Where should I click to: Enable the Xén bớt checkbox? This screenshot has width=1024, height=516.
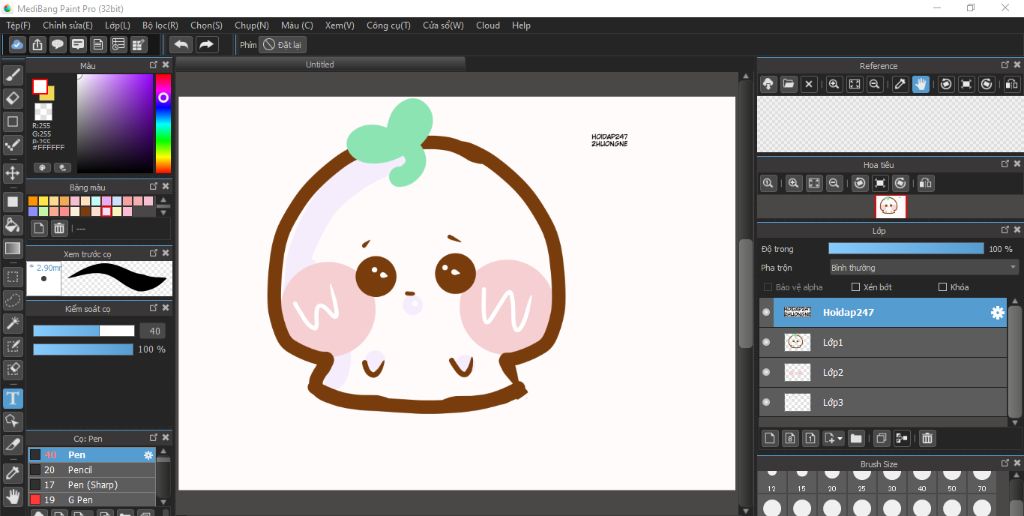(856, 287)
